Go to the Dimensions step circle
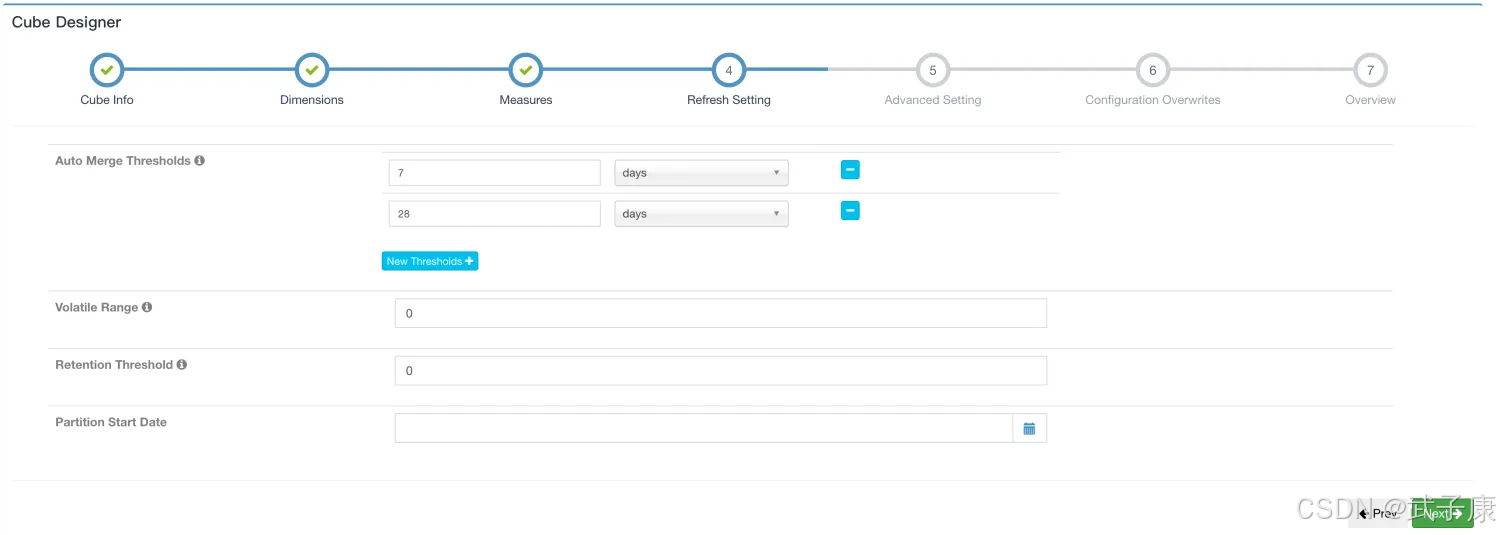Image resolution: width=1500 pixels, height=535 pixels. point(312,70)
